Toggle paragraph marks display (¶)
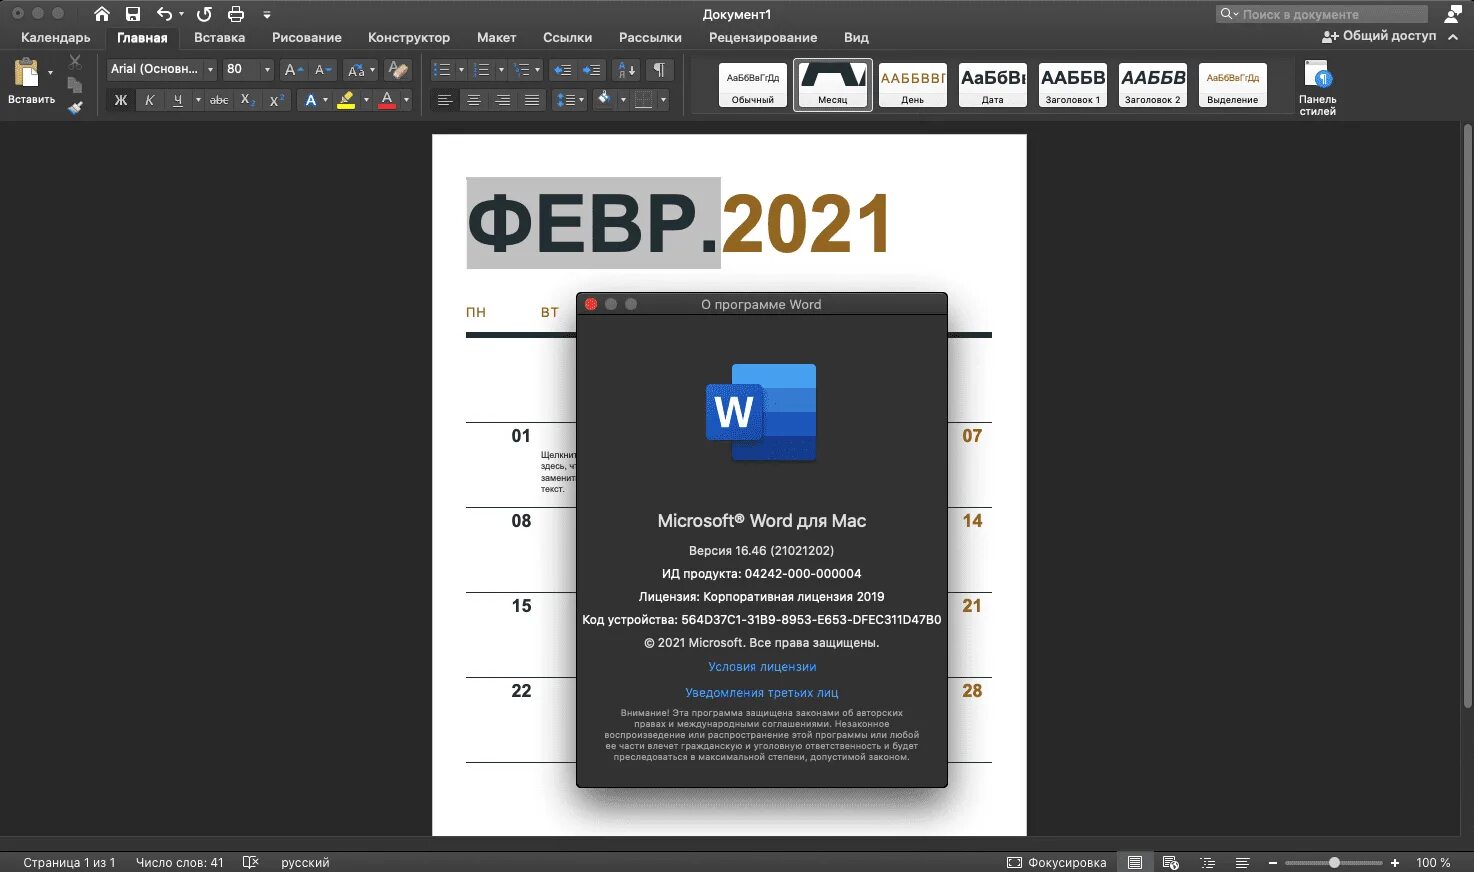The height and width of the screenshot is (872, 1474). click(659, 70)
